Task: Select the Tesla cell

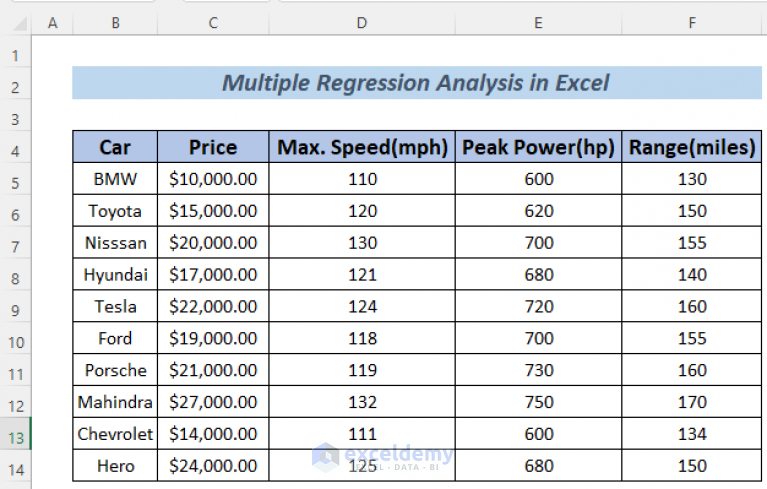Action: [115, 306]
